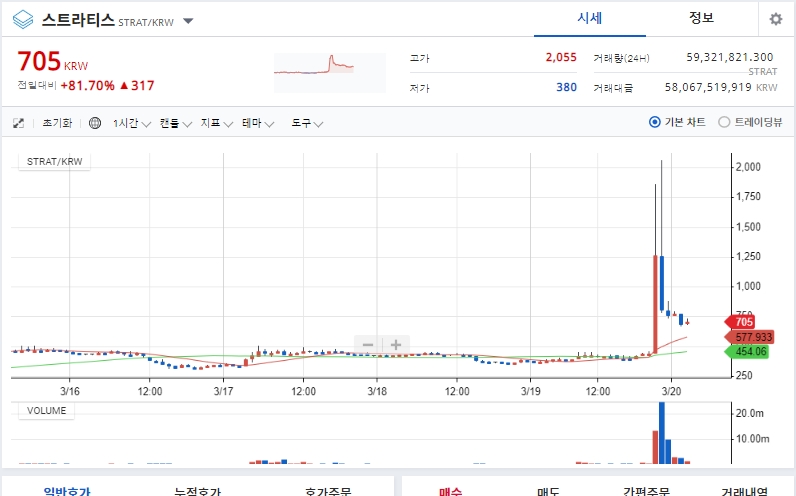796x496 pixels.
Task: Open the 캔들 chart type dropdown
Action: [x=176, y=123]
